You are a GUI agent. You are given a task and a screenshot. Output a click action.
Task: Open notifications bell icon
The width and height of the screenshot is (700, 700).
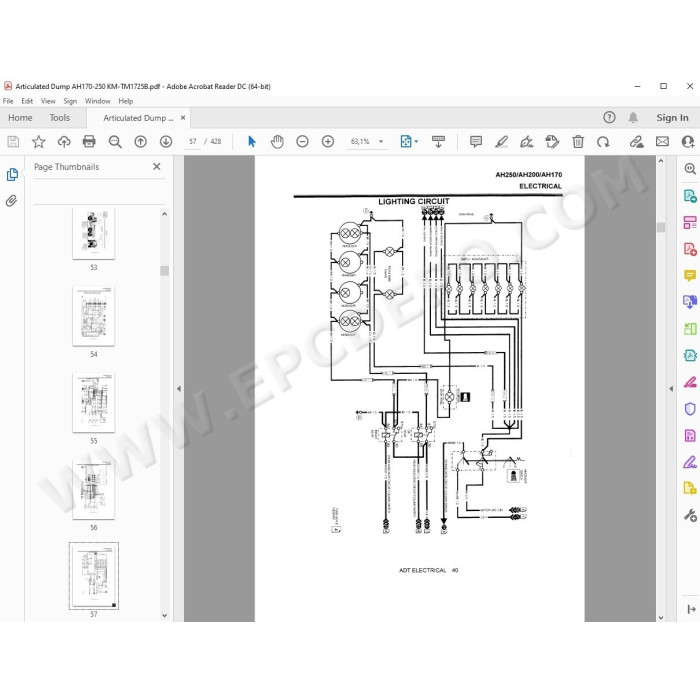[x=633, y=117]
